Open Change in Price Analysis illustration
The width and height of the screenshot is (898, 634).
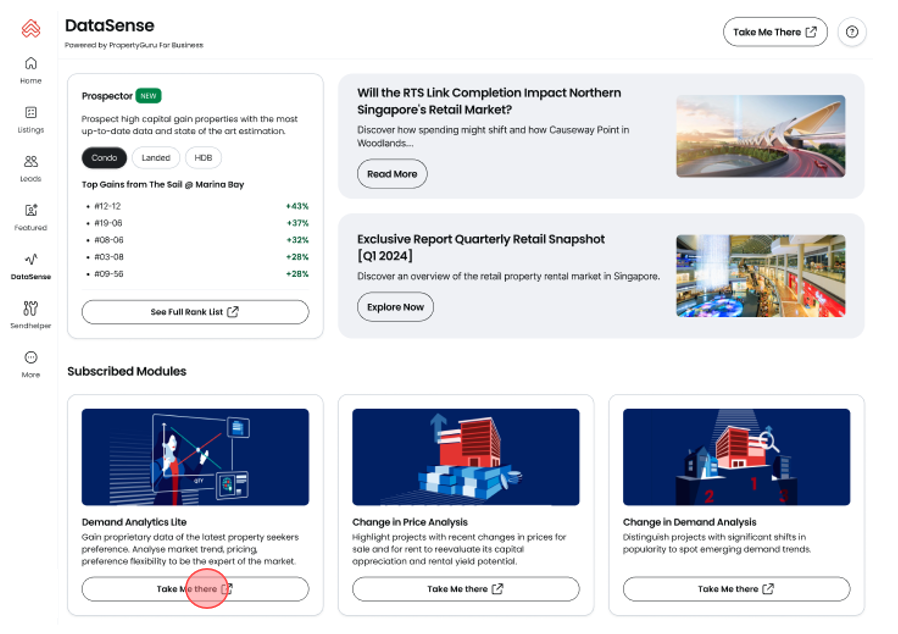click(466, 457)
